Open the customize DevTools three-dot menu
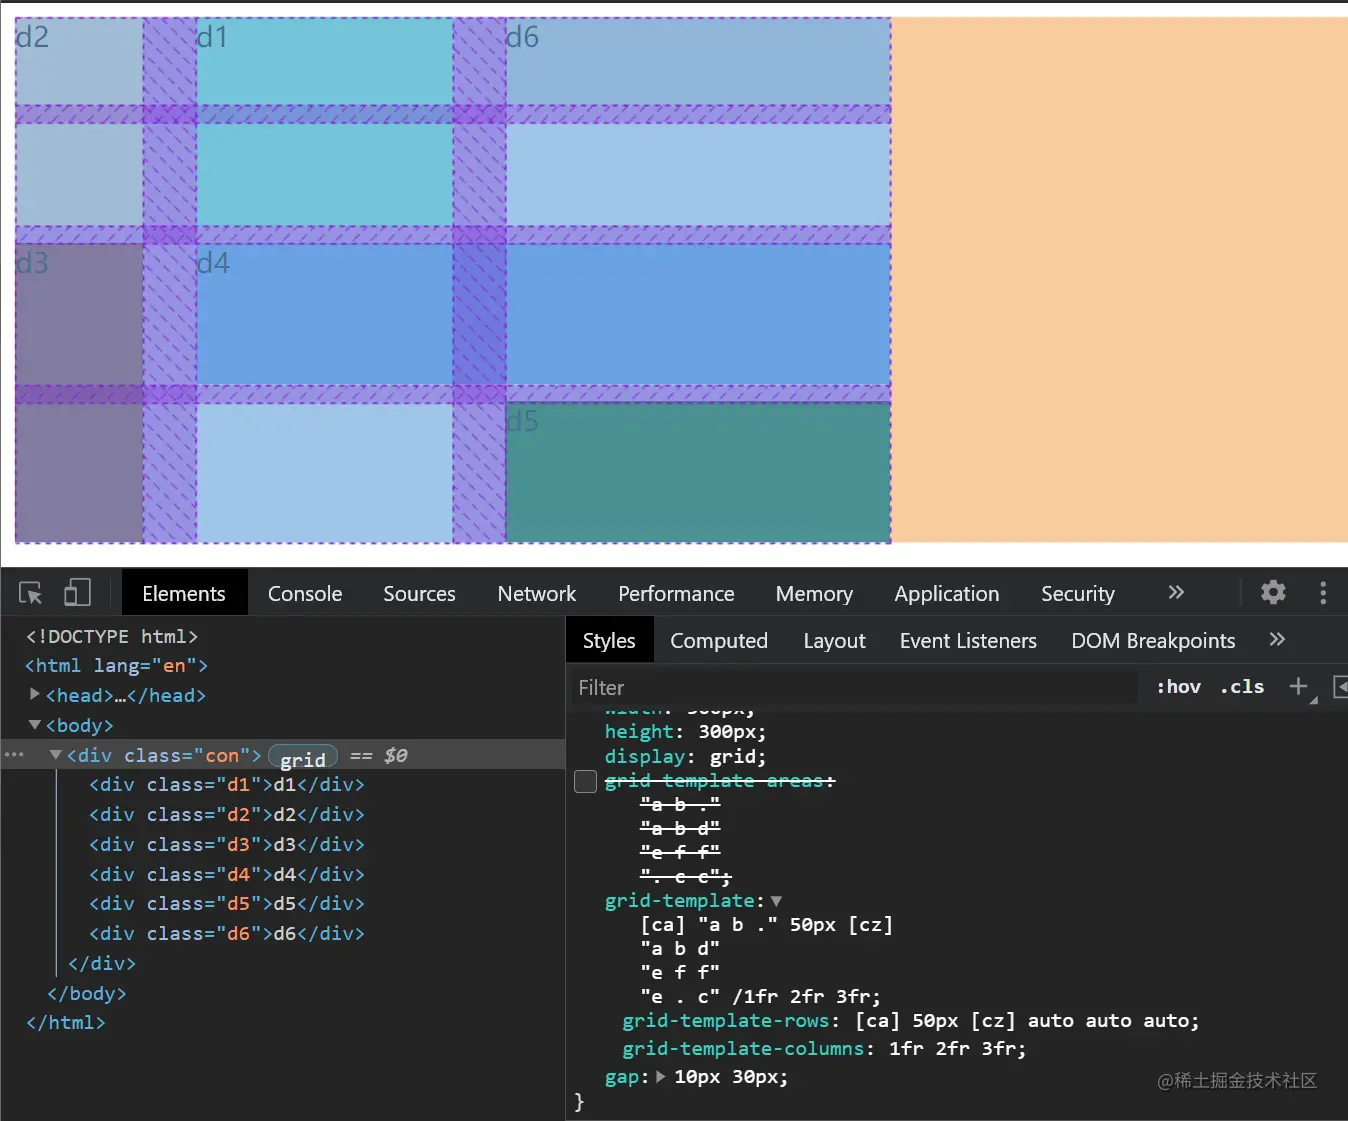The width and height of the screenshot is (1348, 1121). pyautogui.click(x=1323, y=592)
